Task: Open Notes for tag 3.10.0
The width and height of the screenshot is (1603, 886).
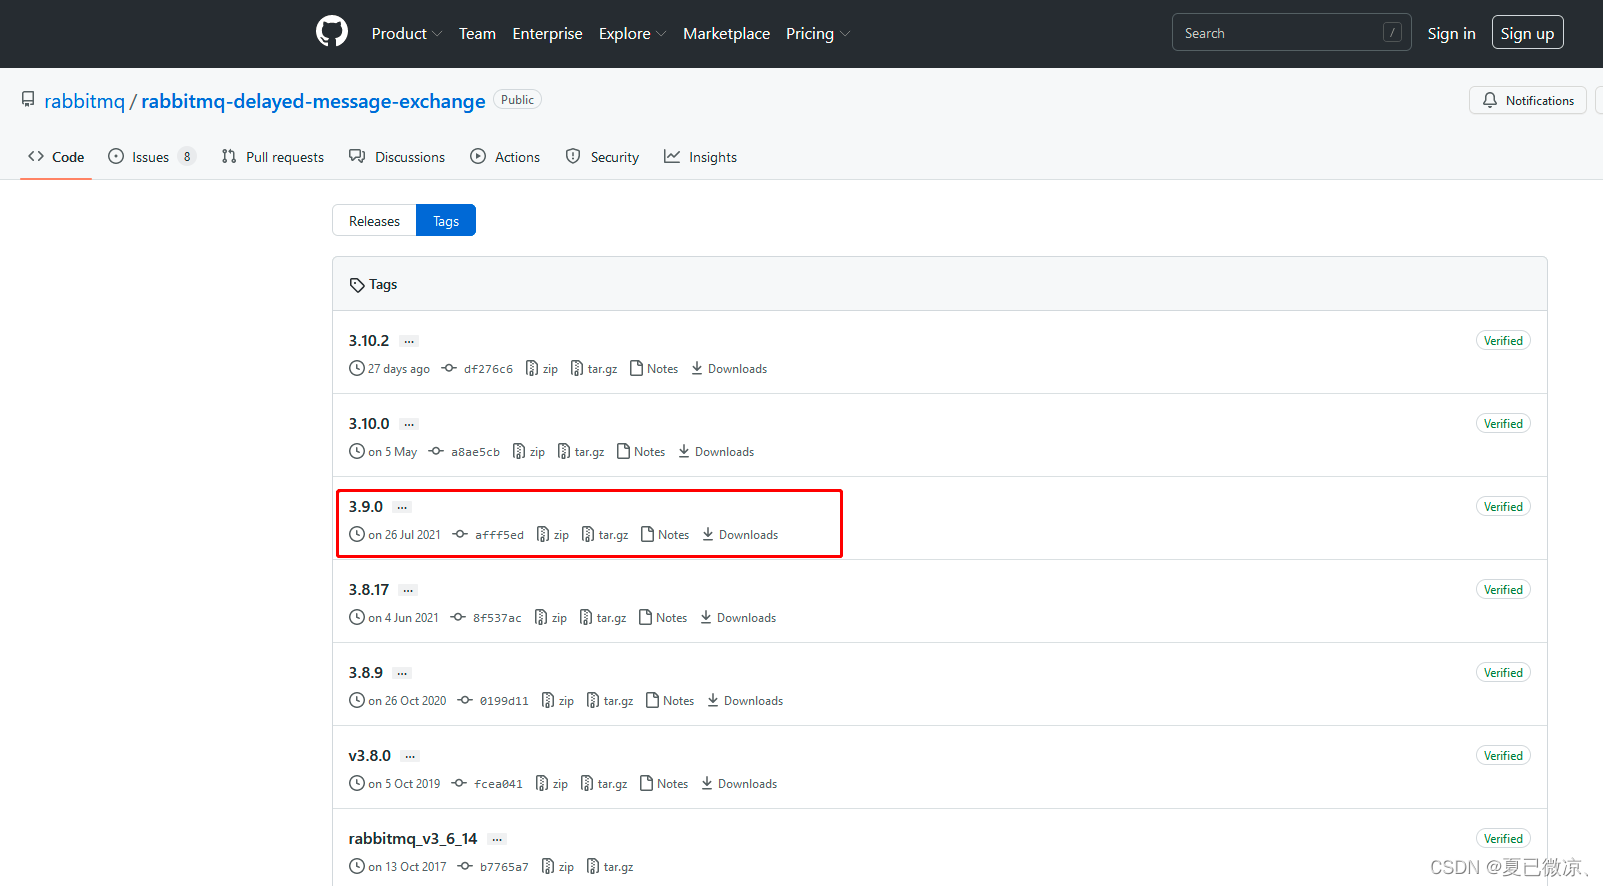Action: [641, 452]
